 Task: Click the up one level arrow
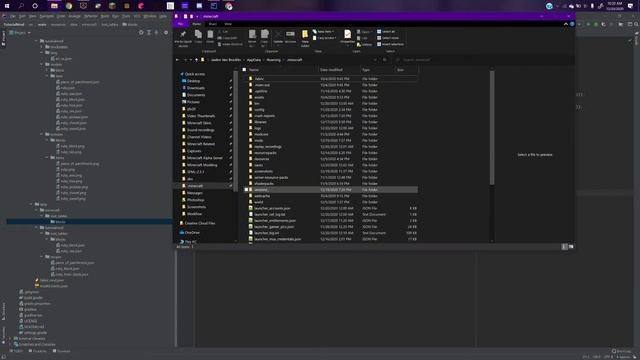pos(196,60)
